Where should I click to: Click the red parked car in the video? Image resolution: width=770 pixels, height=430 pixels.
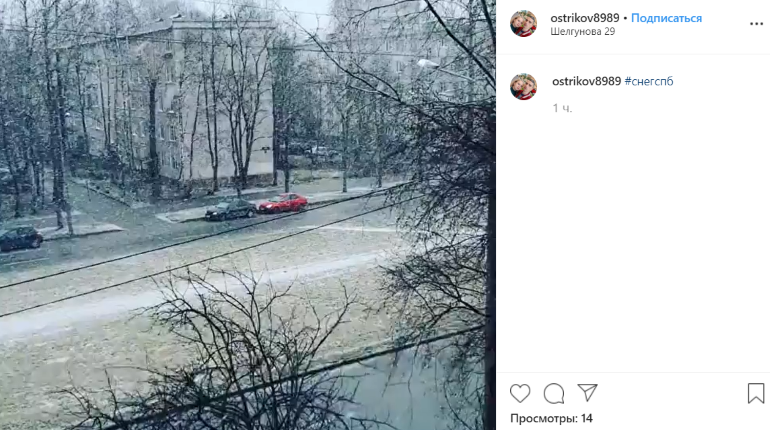283,203
